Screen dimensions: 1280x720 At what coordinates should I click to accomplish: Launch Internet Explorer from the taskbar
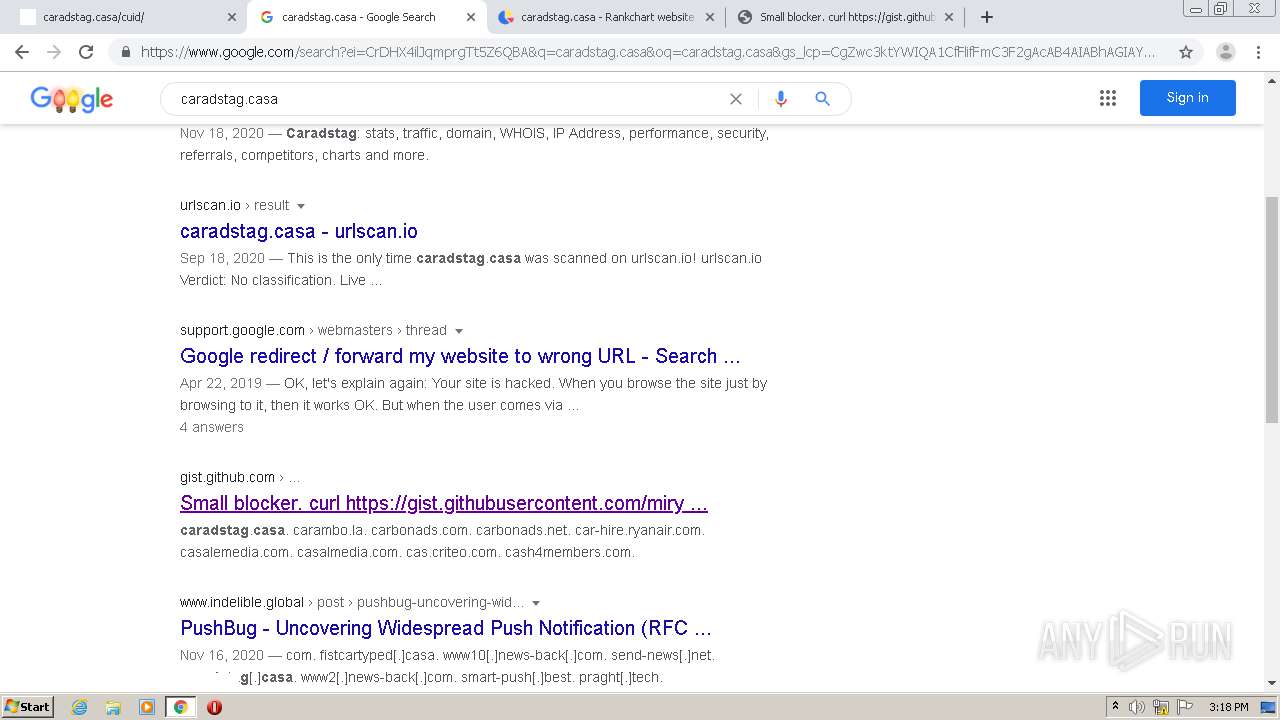coord(80,707)
